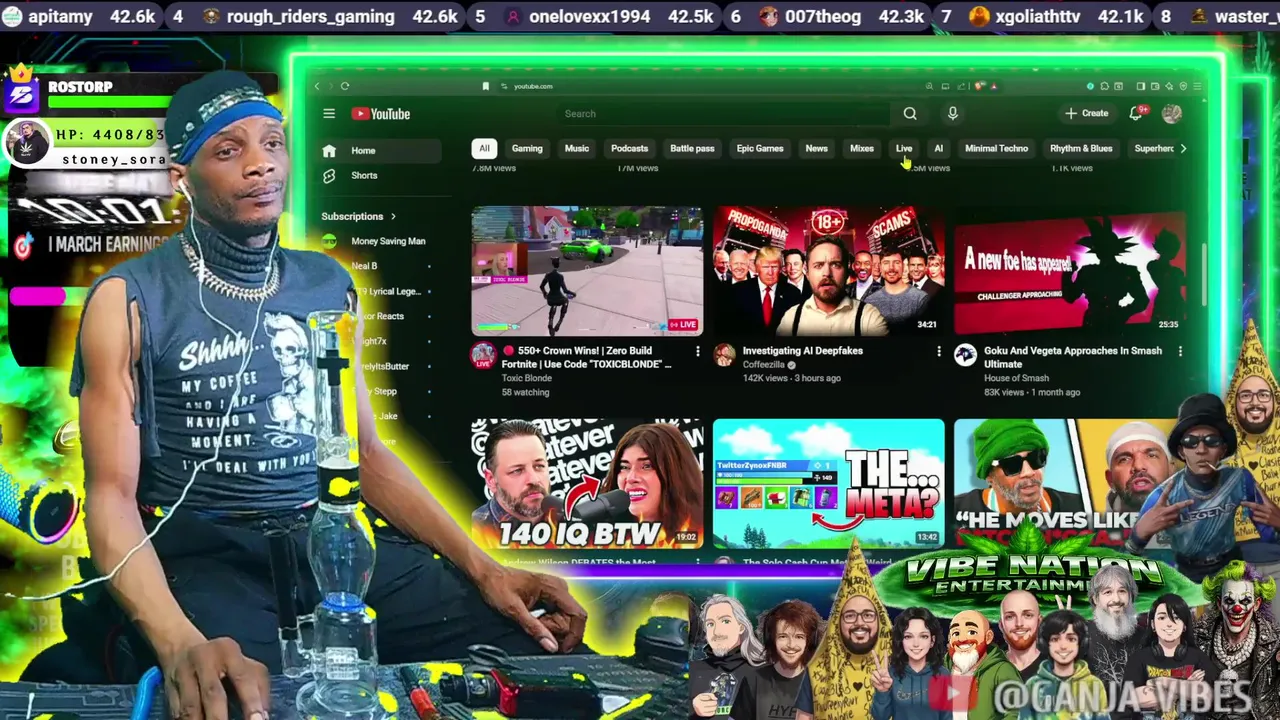Select the Minimal Techno filter chip
1280x720 pixels.
pyautogui.click(x=996, y=149)
